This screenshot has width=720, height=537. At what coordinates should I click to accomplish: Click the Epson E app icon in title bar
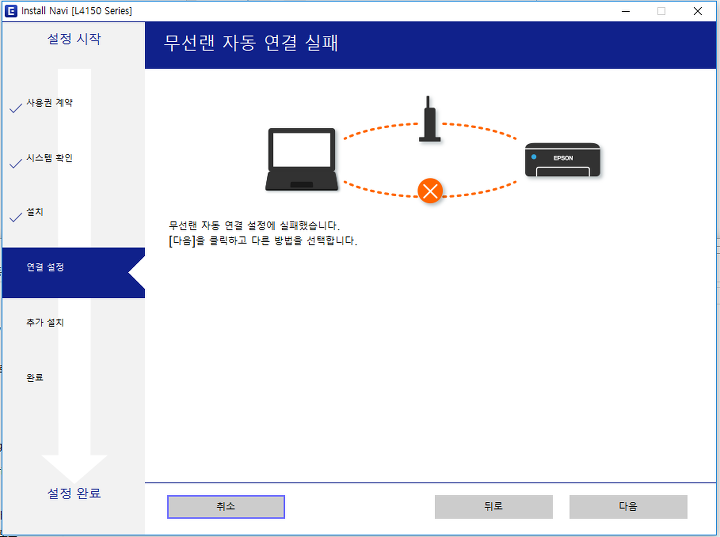11,11
